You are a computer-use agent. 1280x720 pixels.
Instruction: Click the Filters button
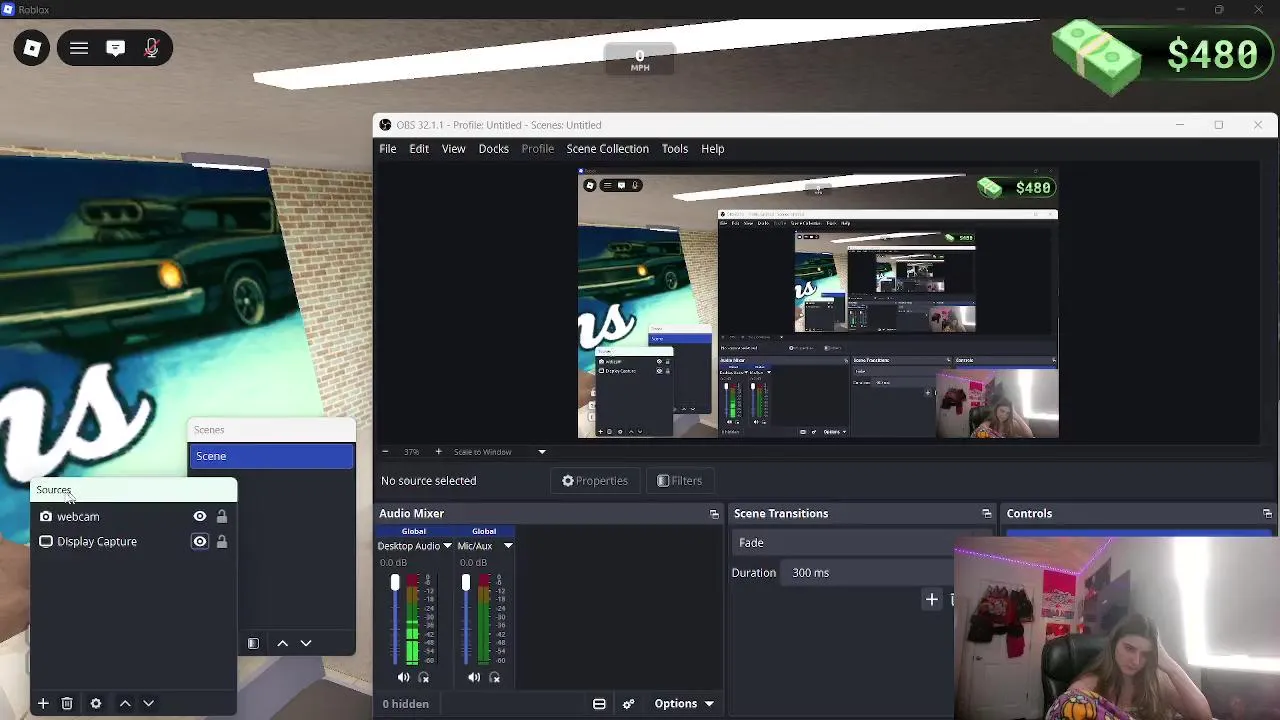(680, 480)
